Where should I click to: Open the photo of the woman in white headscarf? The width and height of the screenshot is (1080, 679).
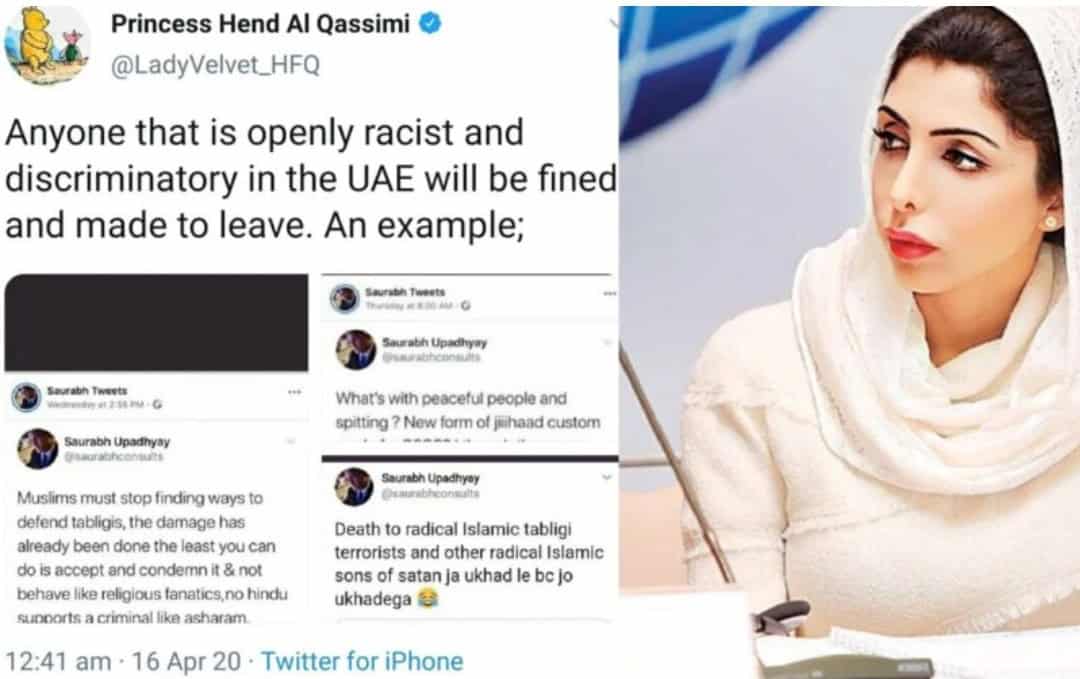point(849,342)
